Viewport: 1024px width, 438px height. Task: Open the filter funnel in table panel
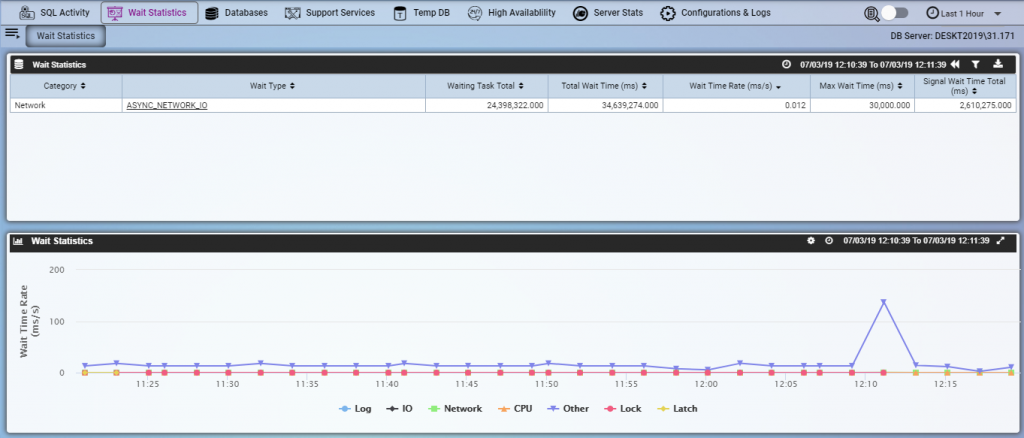coord(975,65)
